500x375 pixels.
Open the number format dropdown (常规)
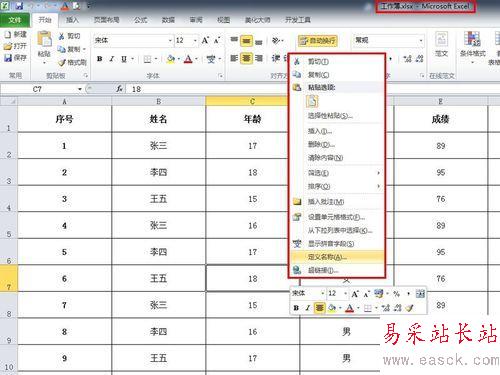coord(421,41)
